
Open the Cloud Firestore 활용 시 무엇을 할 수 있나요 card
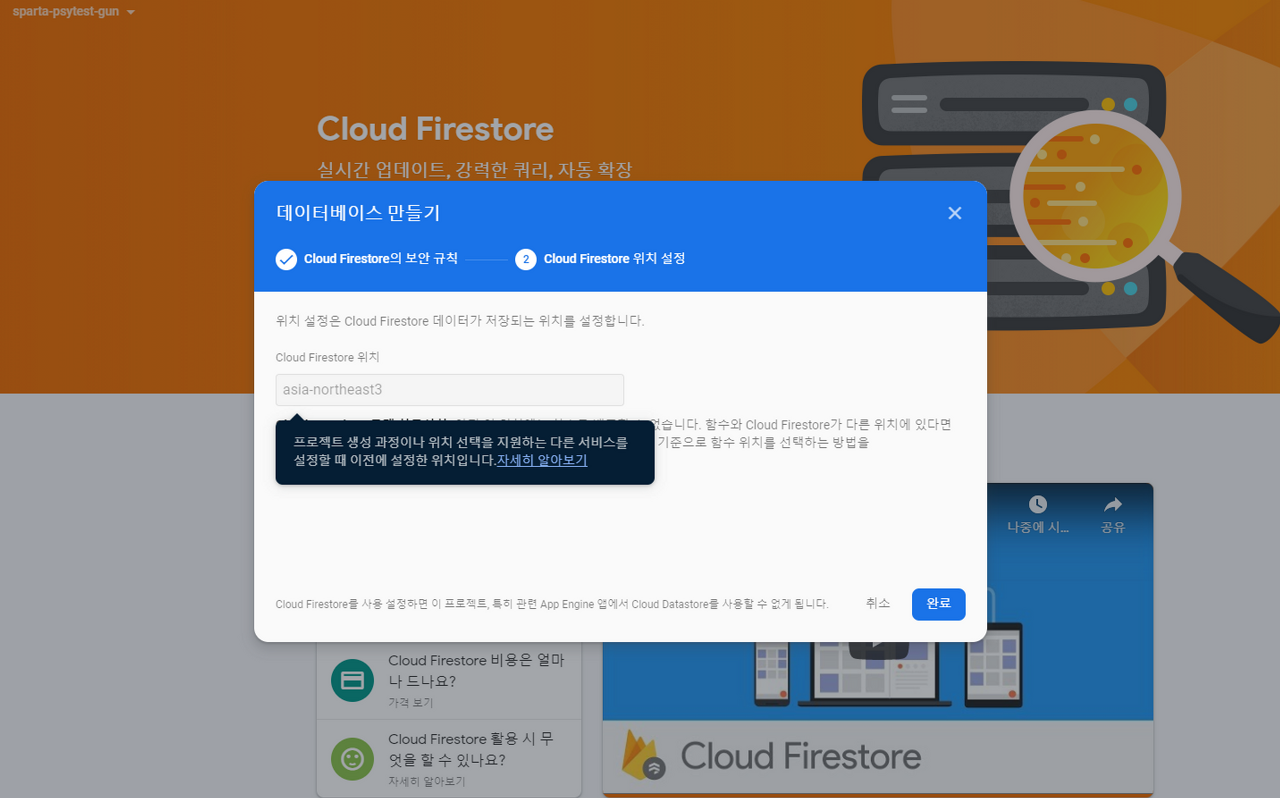pyautogui.click(x=449, y=758)
